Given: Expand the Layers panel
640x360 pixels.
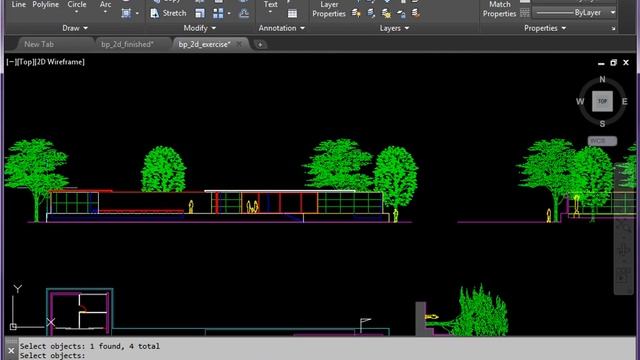Looking at the screenshot, I should (x=394, y=28).
